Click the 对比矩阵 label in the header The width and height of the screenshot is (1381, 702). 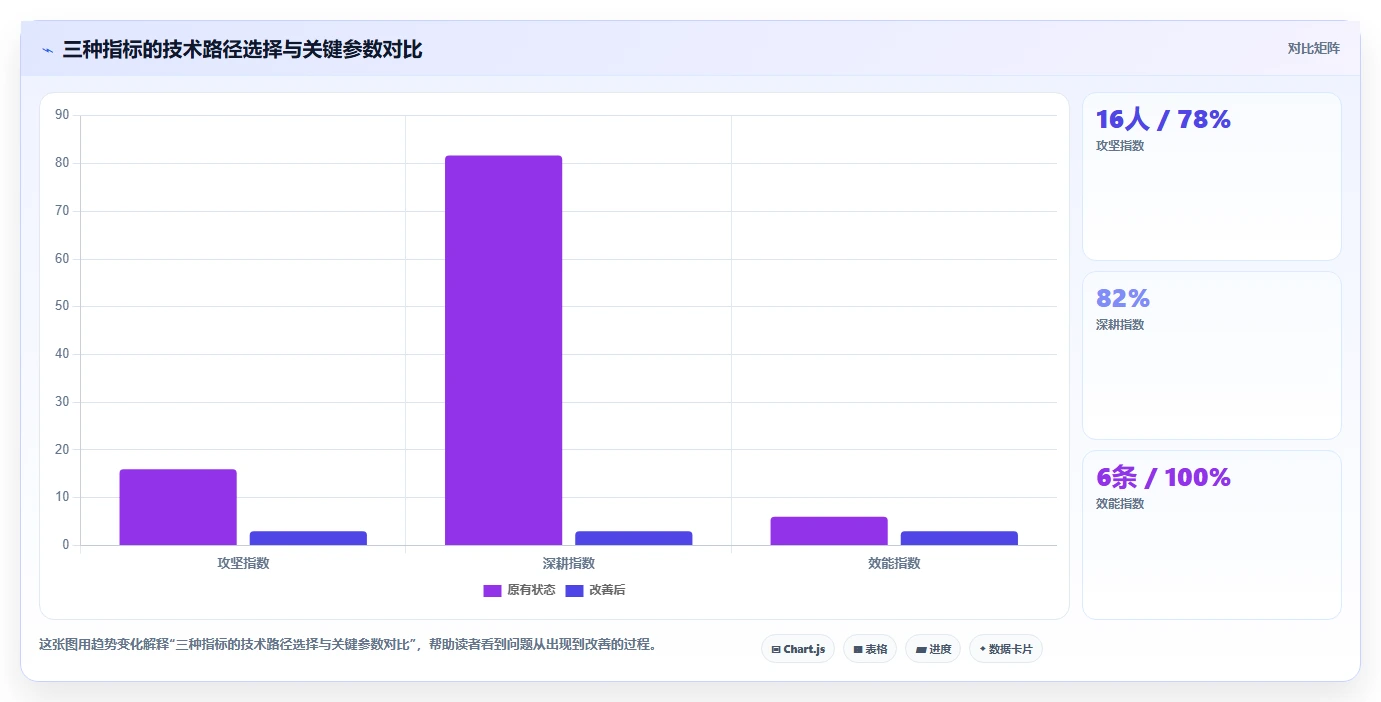[x=1313, y=48]
